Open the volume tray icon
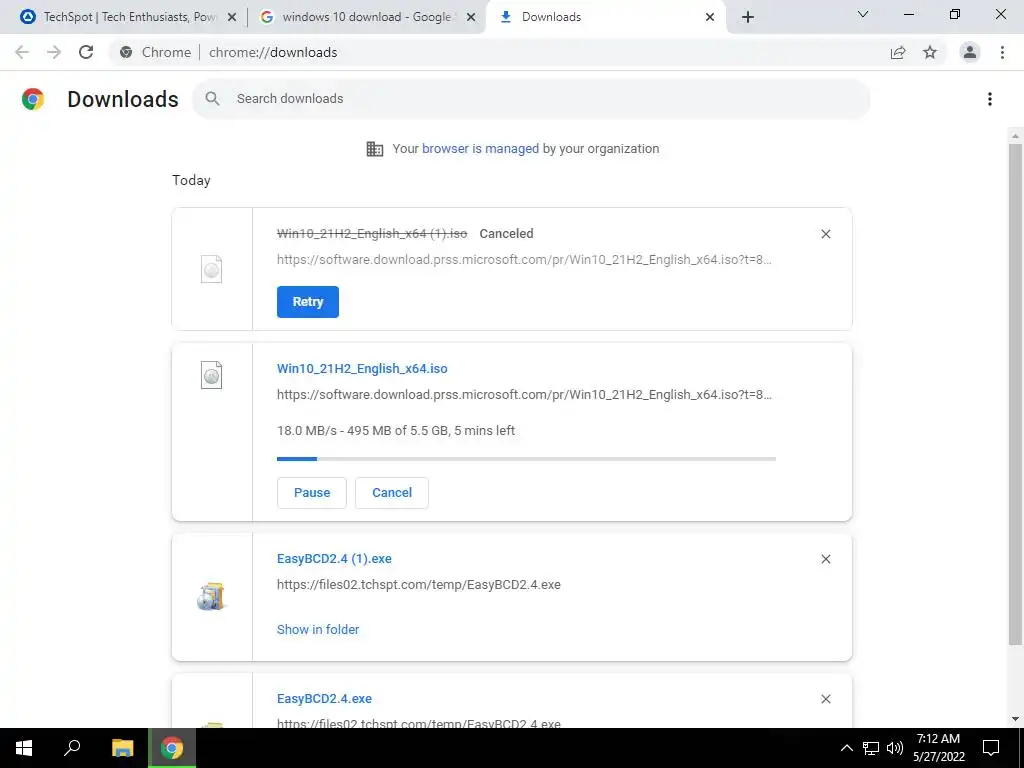The image size is (1024, 768). tap(894, 748)
